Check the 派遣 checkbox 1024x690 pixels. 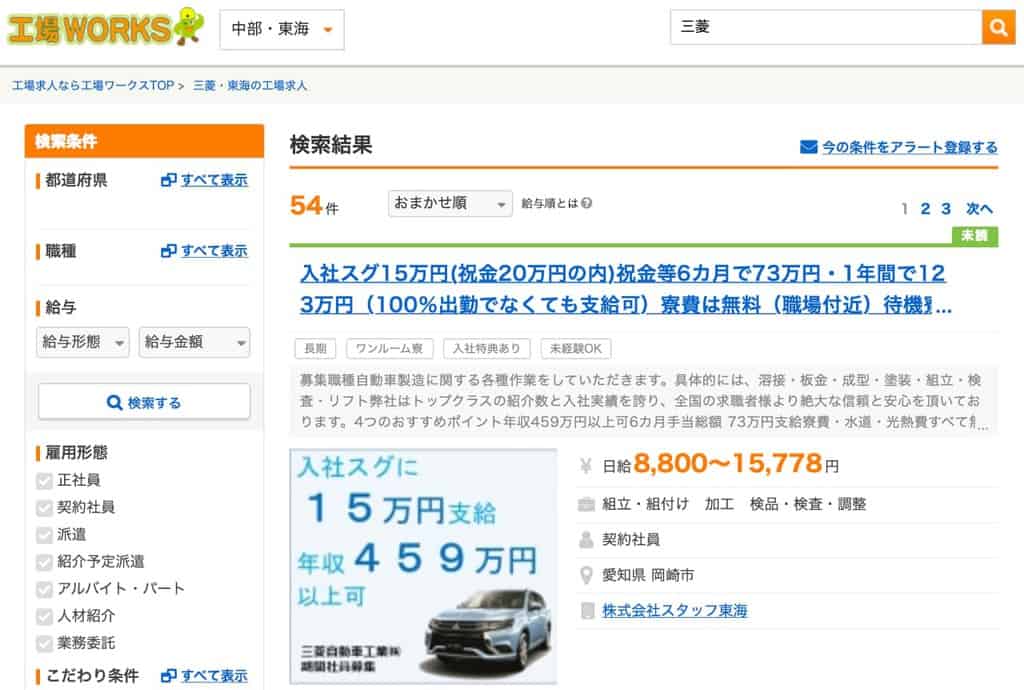click(x=44, y=535)
